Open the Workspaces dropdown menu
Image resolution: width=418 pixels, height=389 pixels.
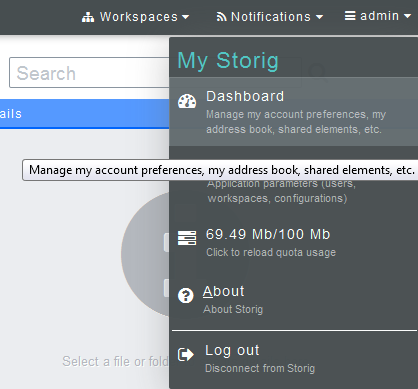pyautogui.click(x=135, y=17)
